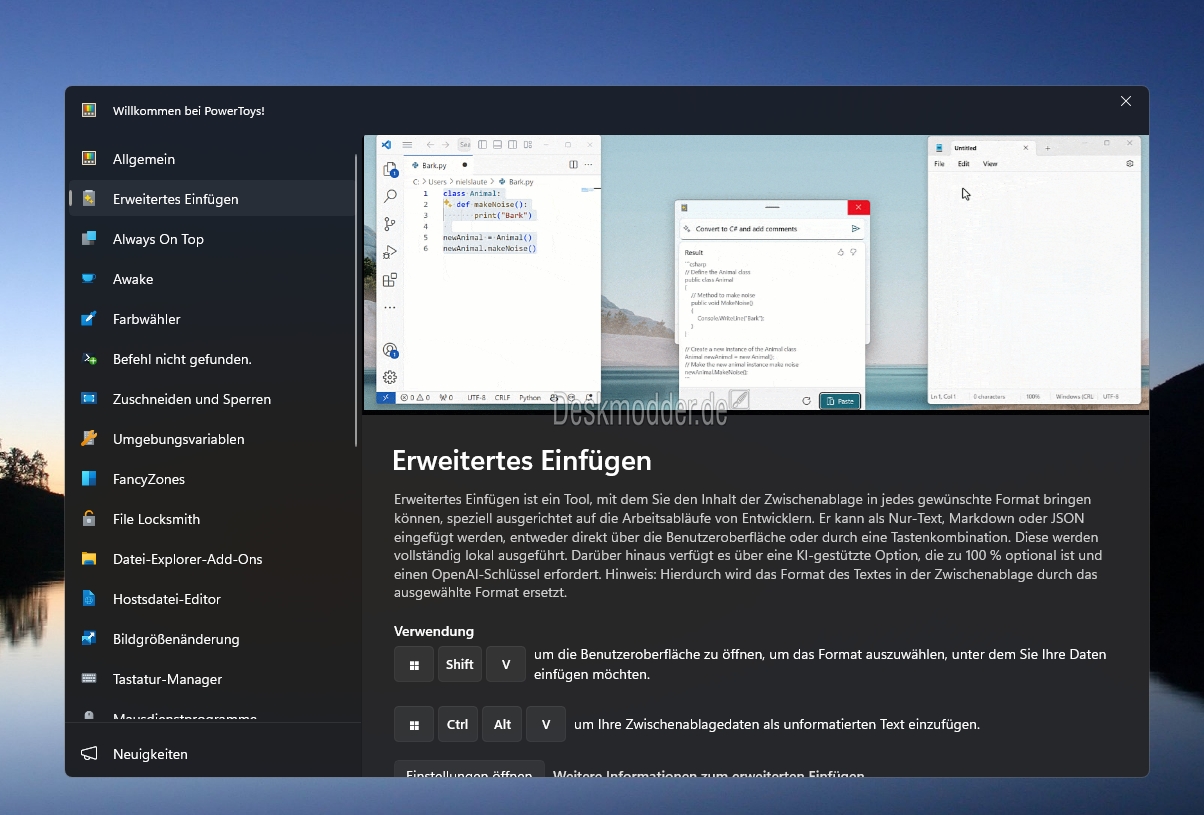
Task: Click the Windows key next to Ctrl
Action: [x=414, y=725]
